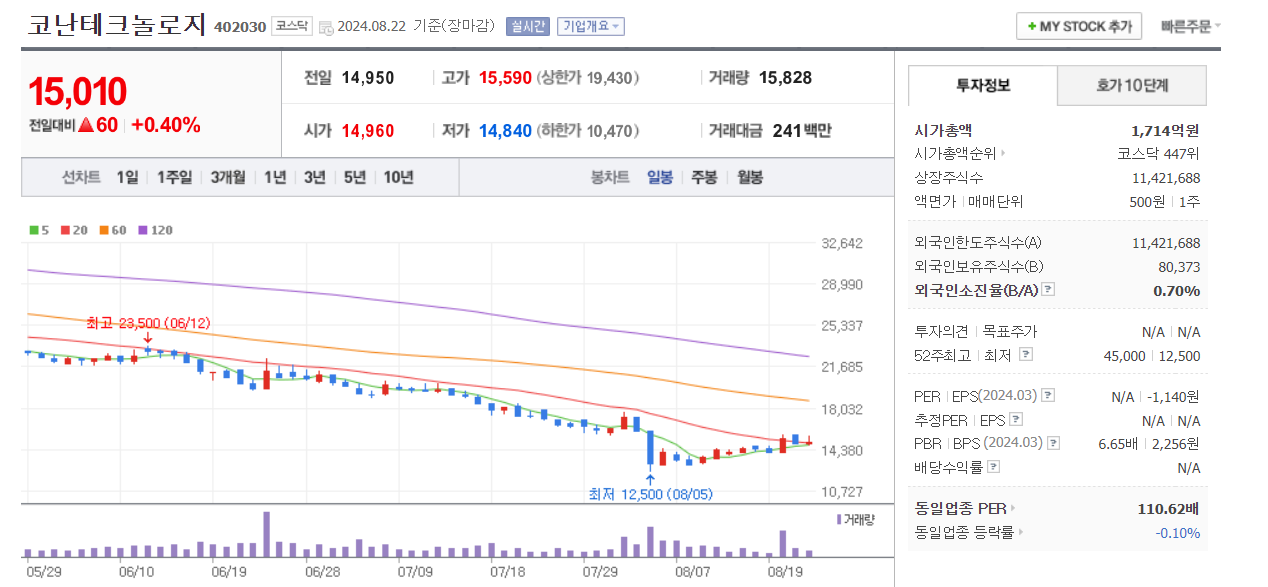
Task: Click the 52주최고·최저 question mark icon
Action: (x=1024, y=355)
